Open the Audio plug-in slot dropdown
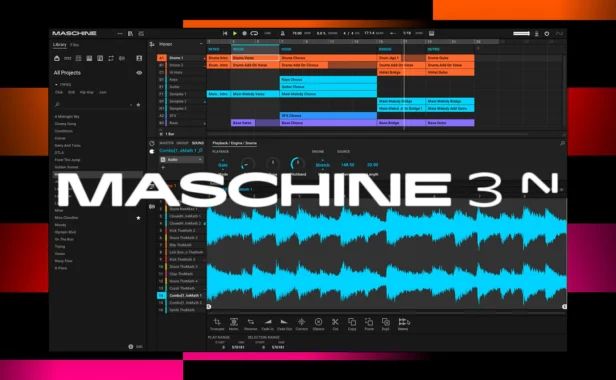Screen dimensions: 616x380 [182, 160]
